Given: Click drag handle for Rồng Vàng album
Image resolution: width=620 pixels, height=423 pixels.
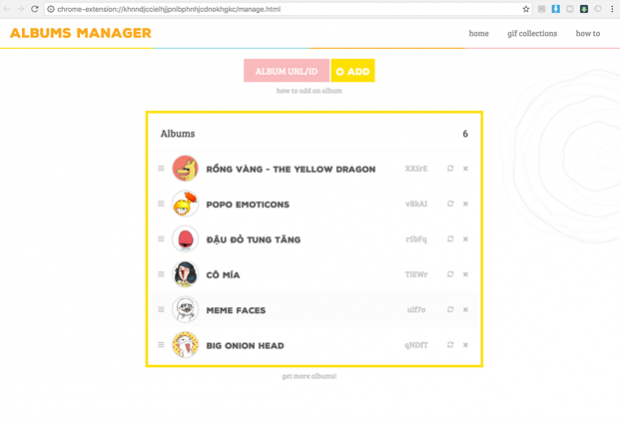Looking at the screenshot, I should (161, 169).
